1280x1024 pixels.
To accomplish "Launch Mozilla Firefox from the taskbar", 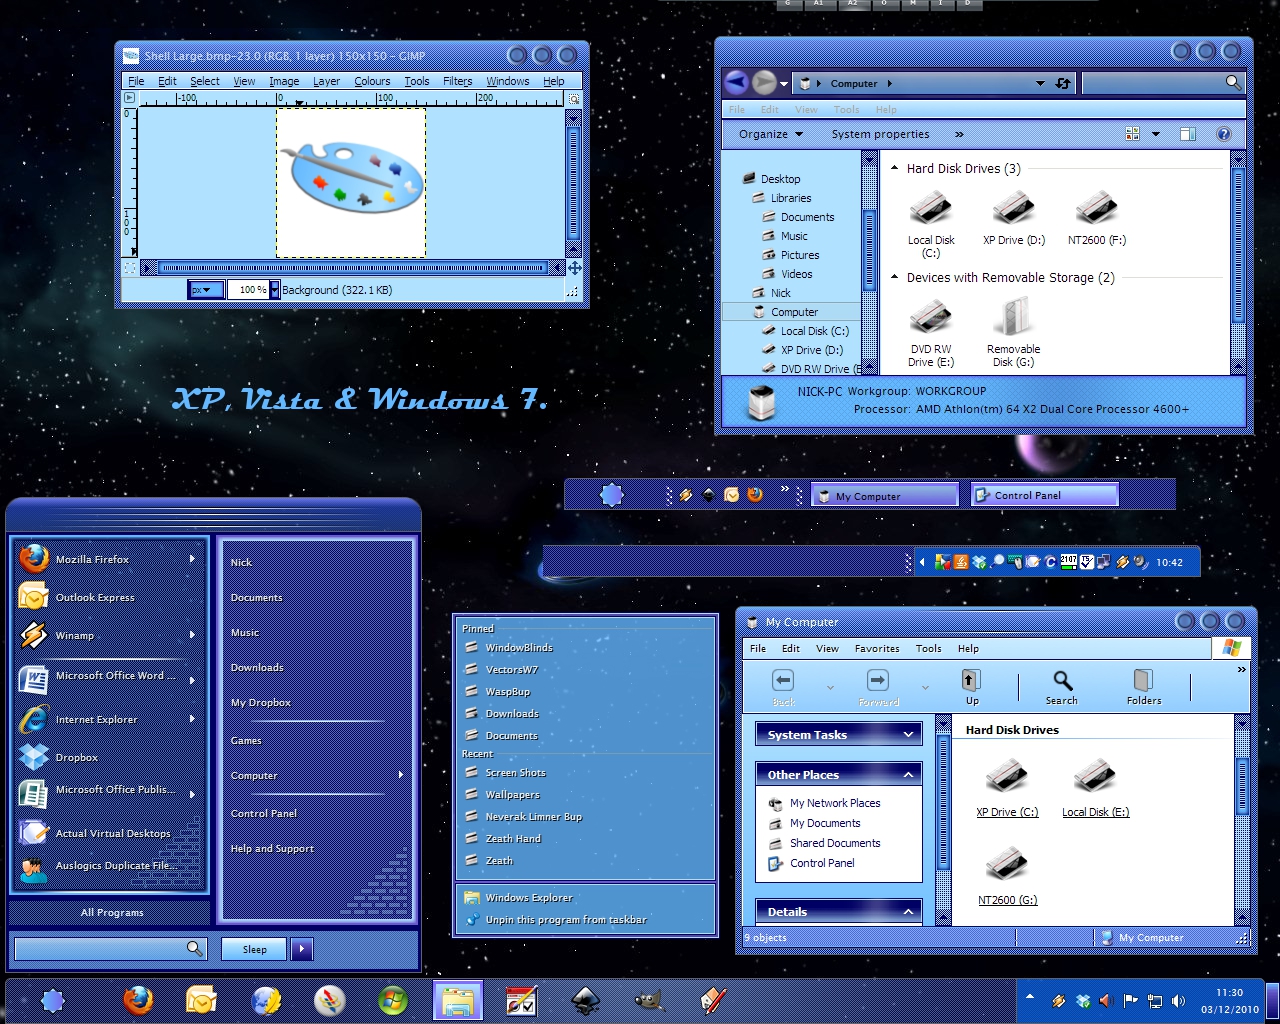I will 138,1000.
